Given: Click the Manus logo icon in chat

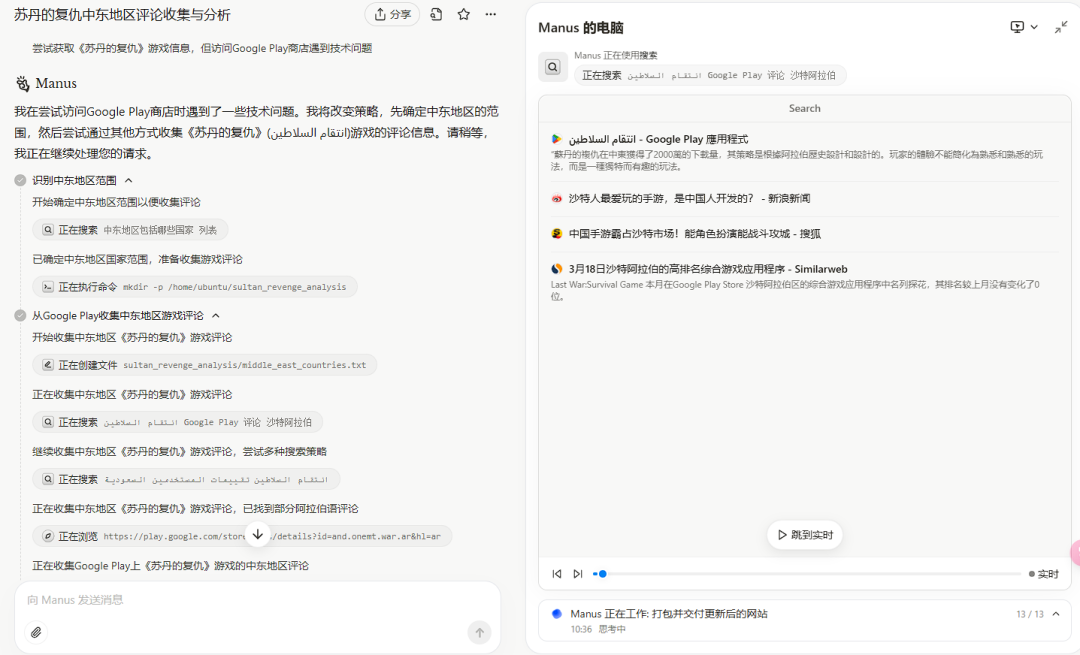Looking at the screenshot, I should [x=23, y=83].
